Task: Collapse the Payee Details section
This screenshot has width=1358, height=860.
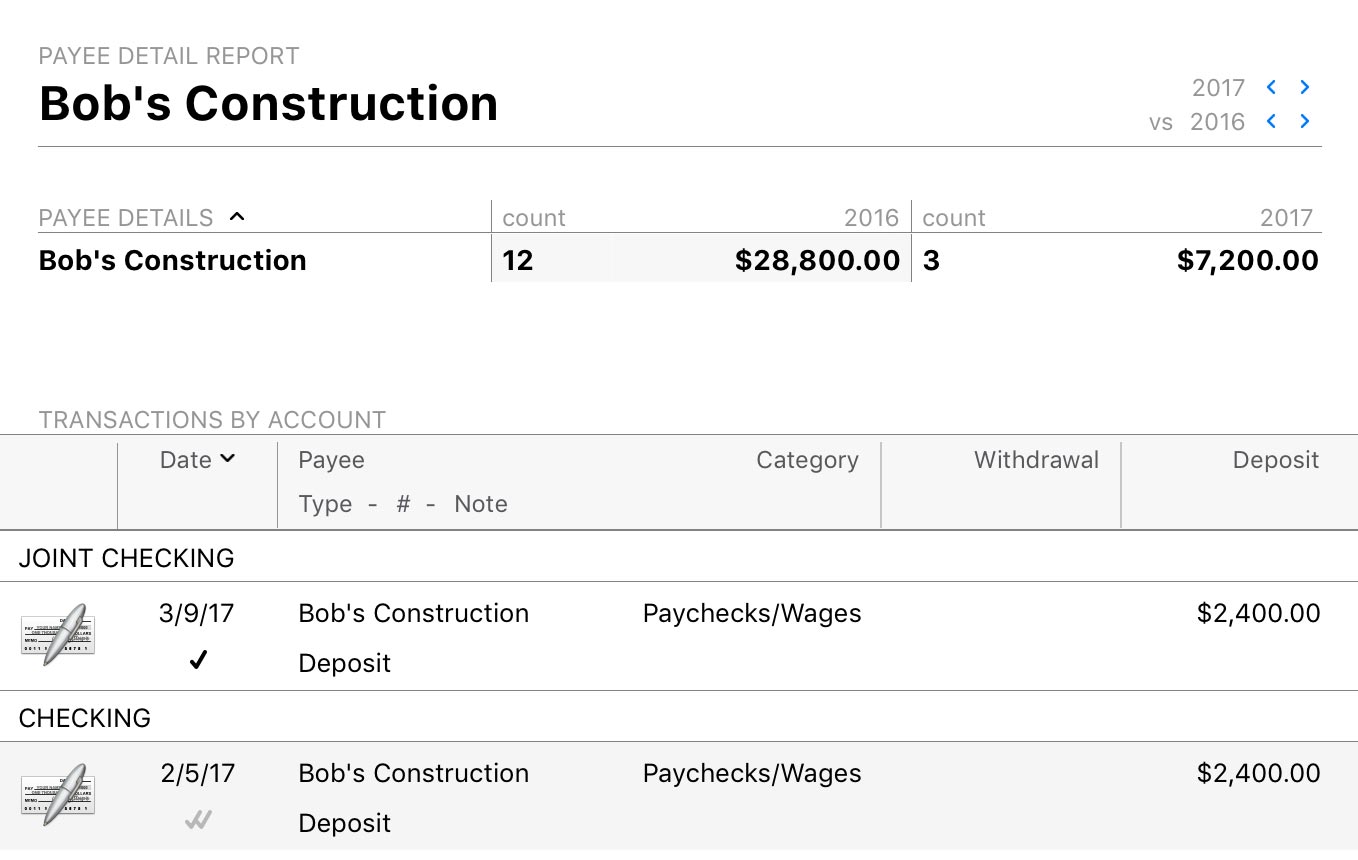Action: (x=237, y=217)
